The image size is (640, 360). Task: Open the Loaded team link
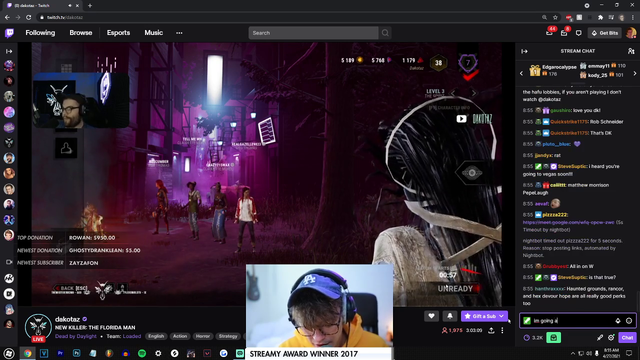coord(132,336)
